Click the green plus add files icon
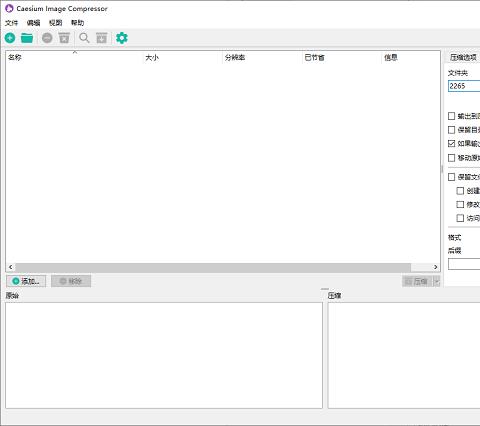Screen dimensions: 480x426 (10, 38)
